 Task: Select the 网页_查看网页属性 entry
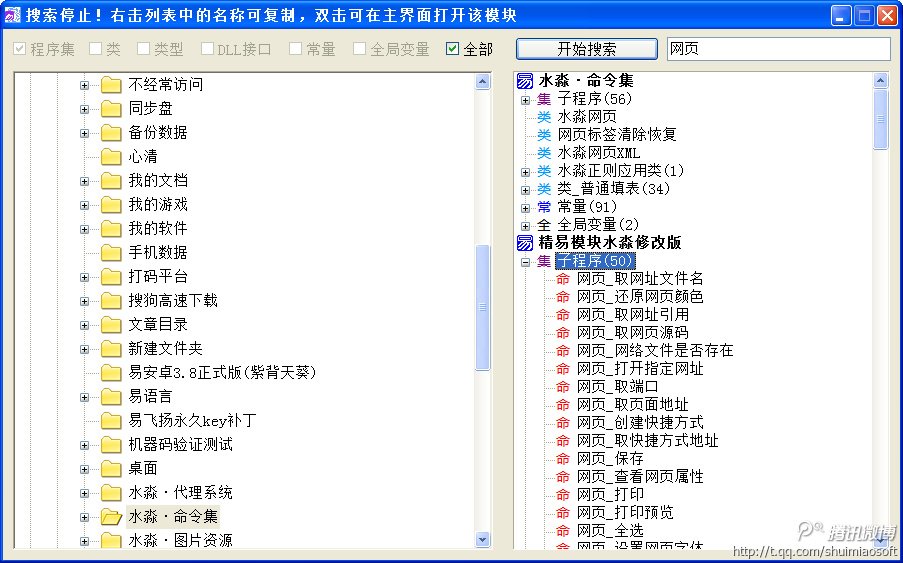click(640, 477)
